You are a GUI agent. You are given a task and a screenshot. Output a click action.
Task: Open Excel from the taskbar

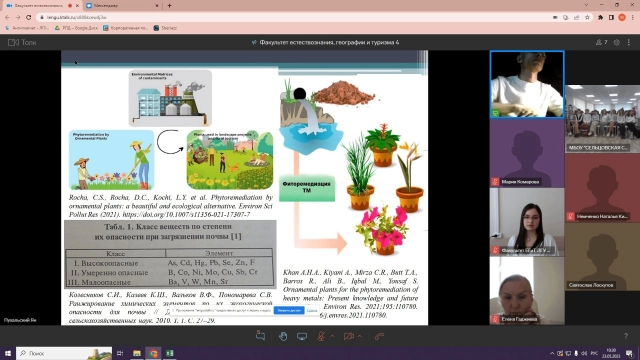(x=170, y=353)
